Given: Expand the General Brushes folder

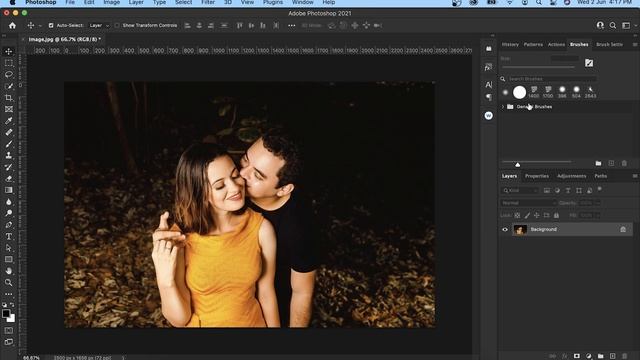Looking at the screenshot, I should pos(503,107).
